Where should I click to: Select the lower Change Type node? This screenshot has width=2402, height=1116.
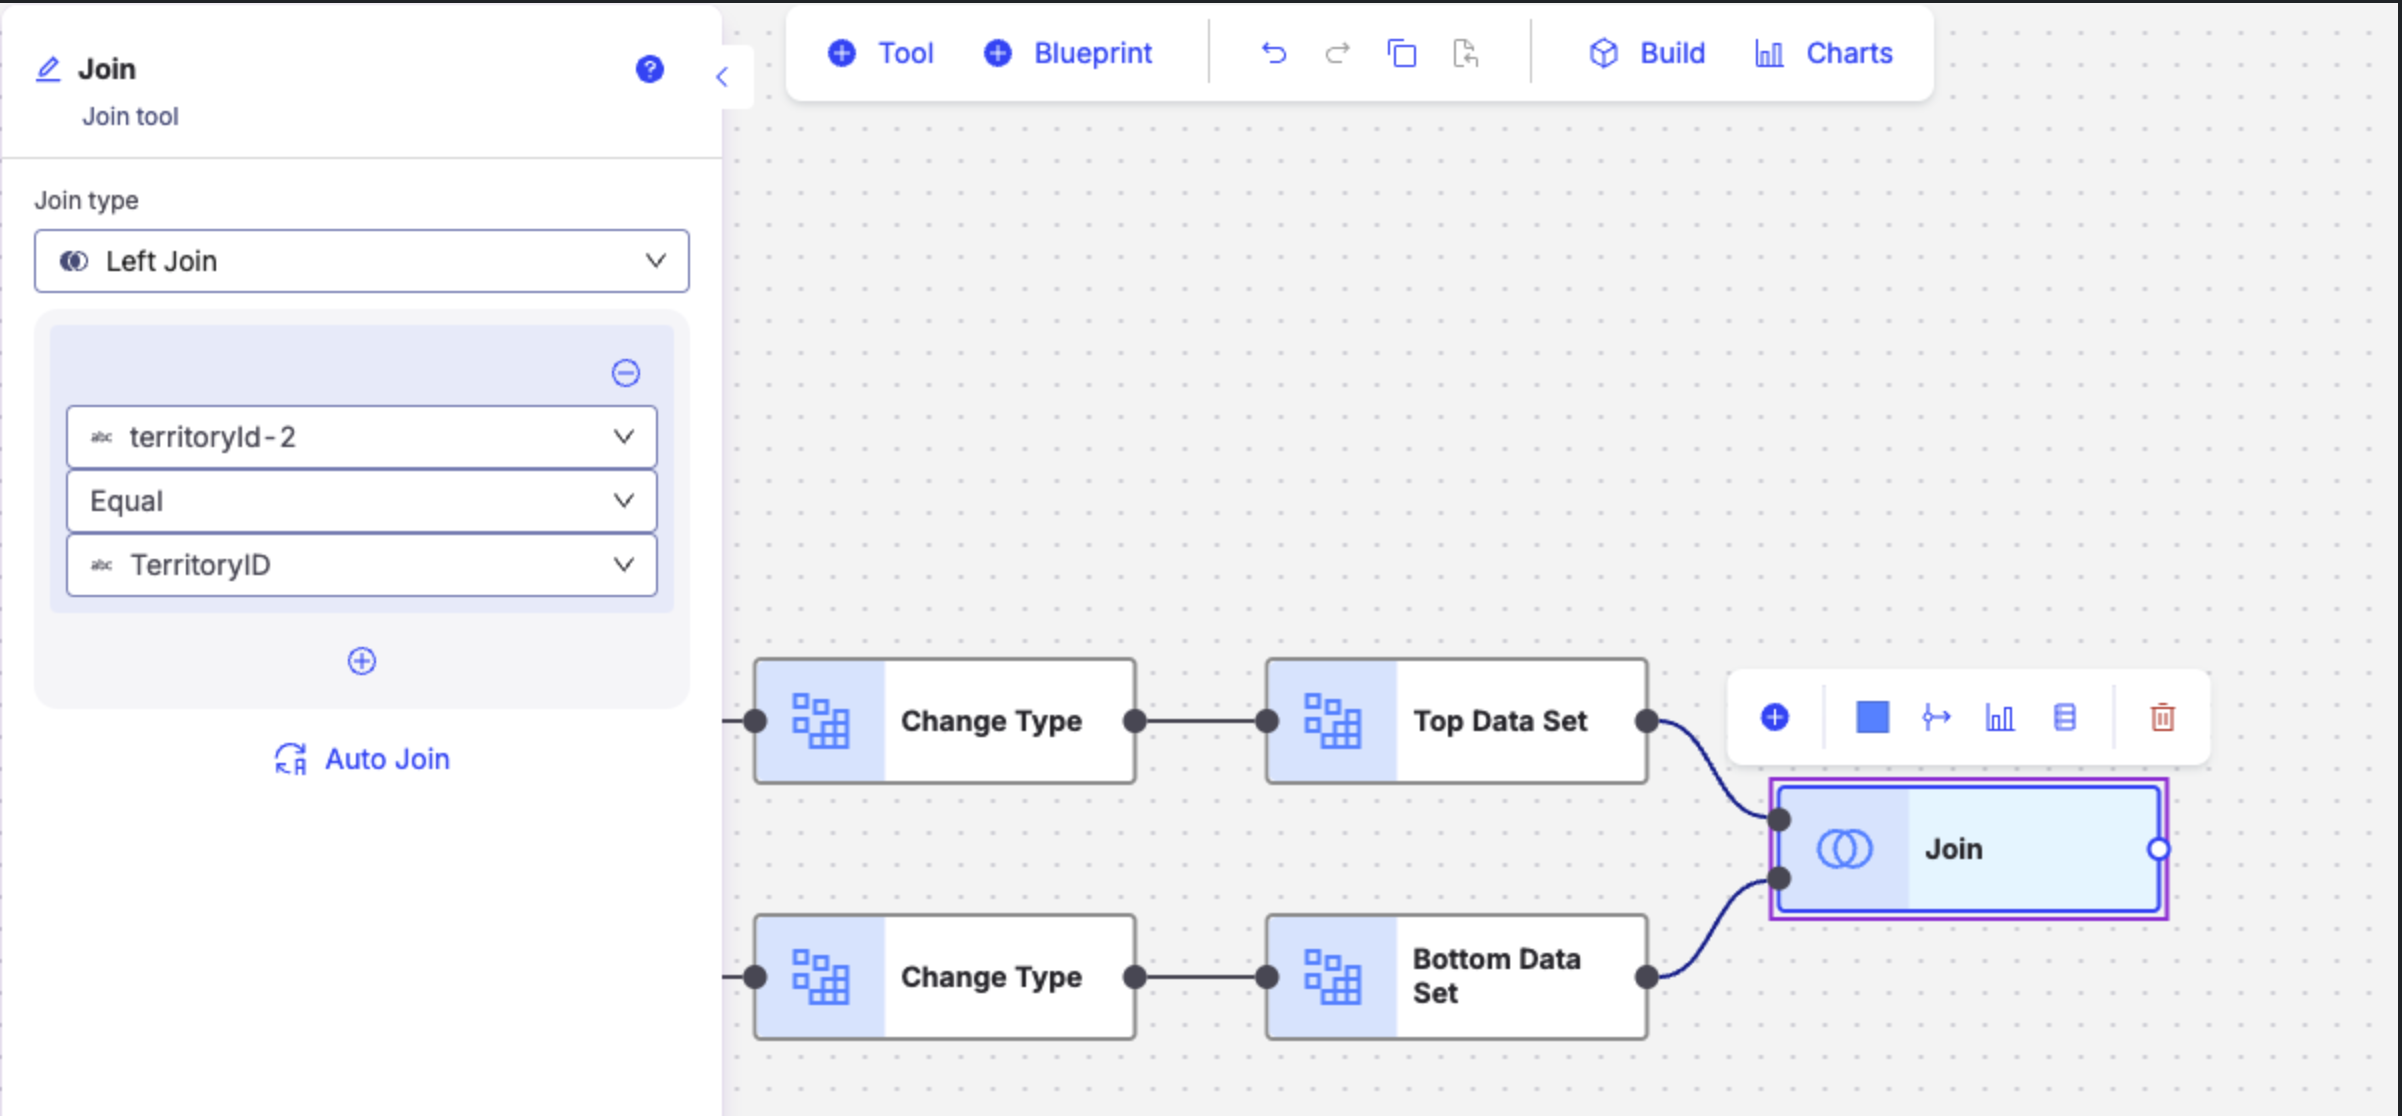click(x=945, y=977)
